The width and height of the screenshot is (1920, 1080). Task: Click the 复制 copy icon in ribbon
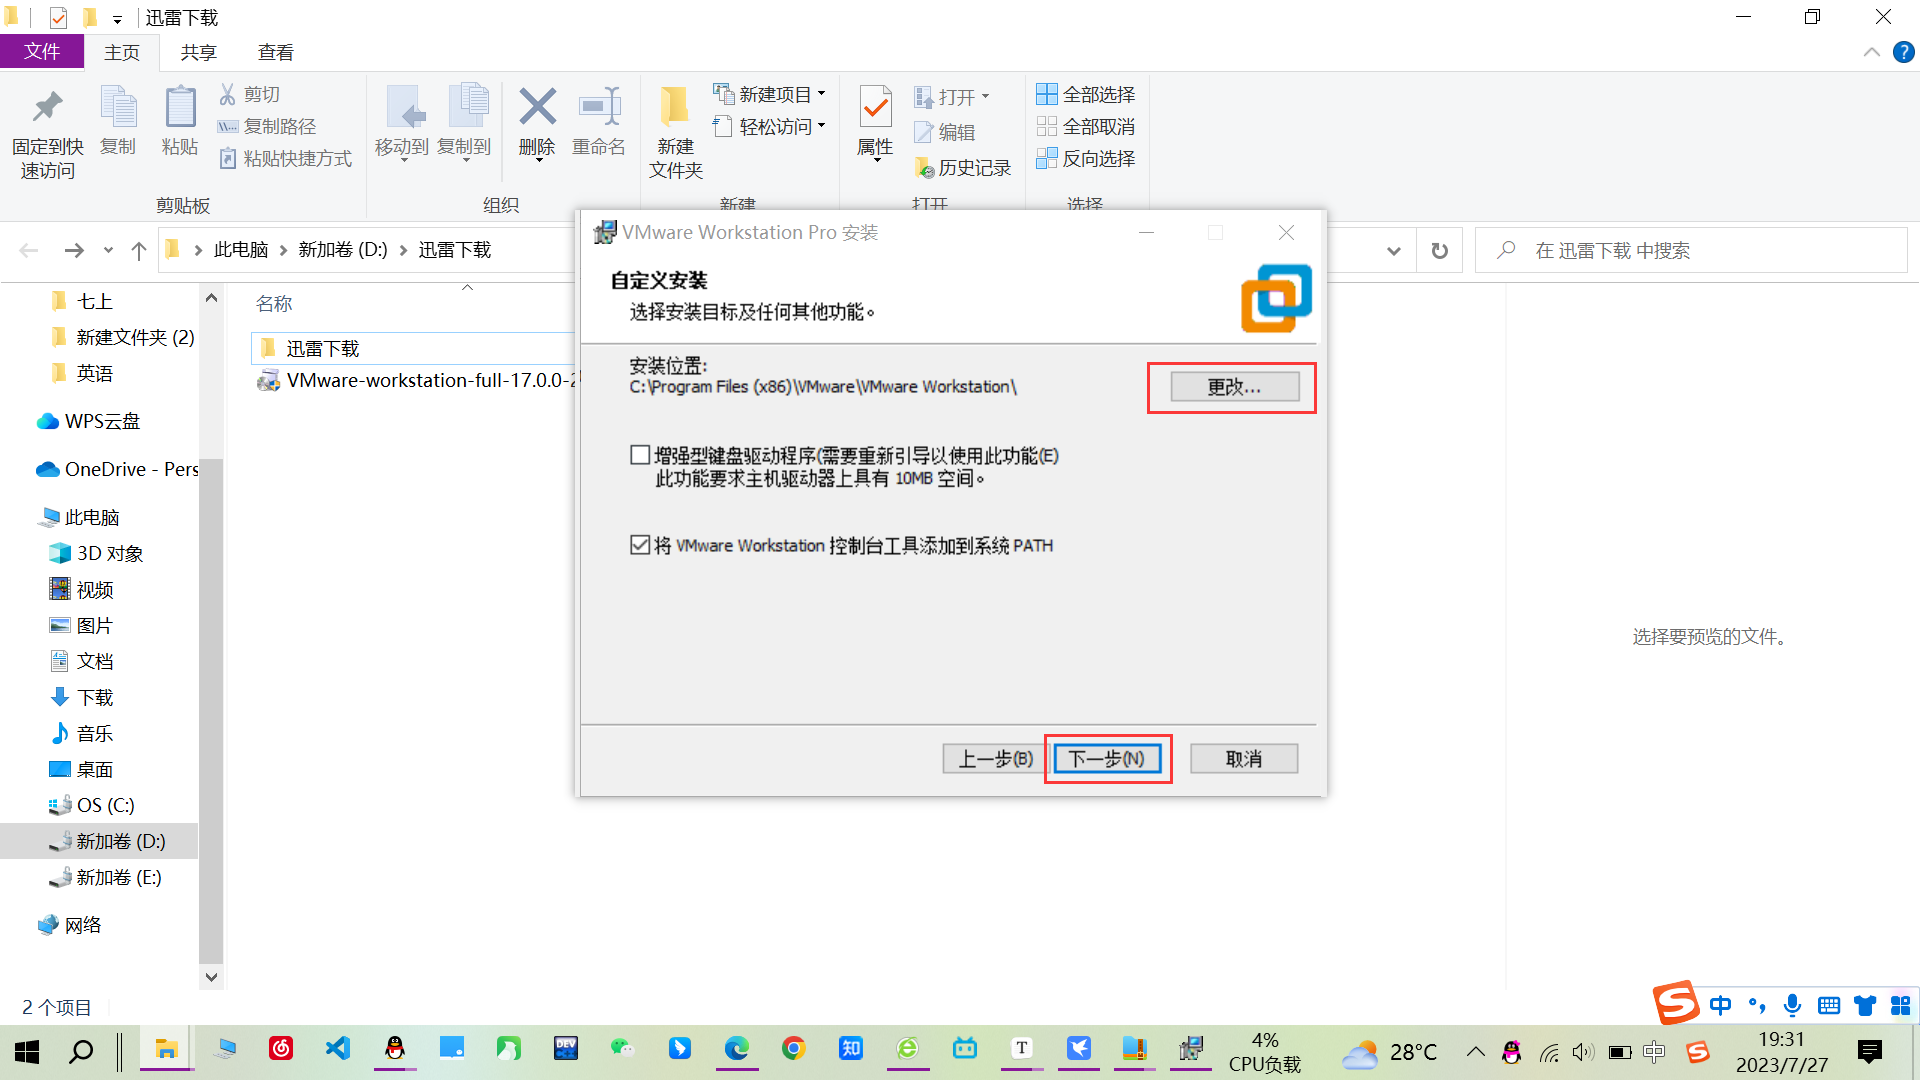118,107
